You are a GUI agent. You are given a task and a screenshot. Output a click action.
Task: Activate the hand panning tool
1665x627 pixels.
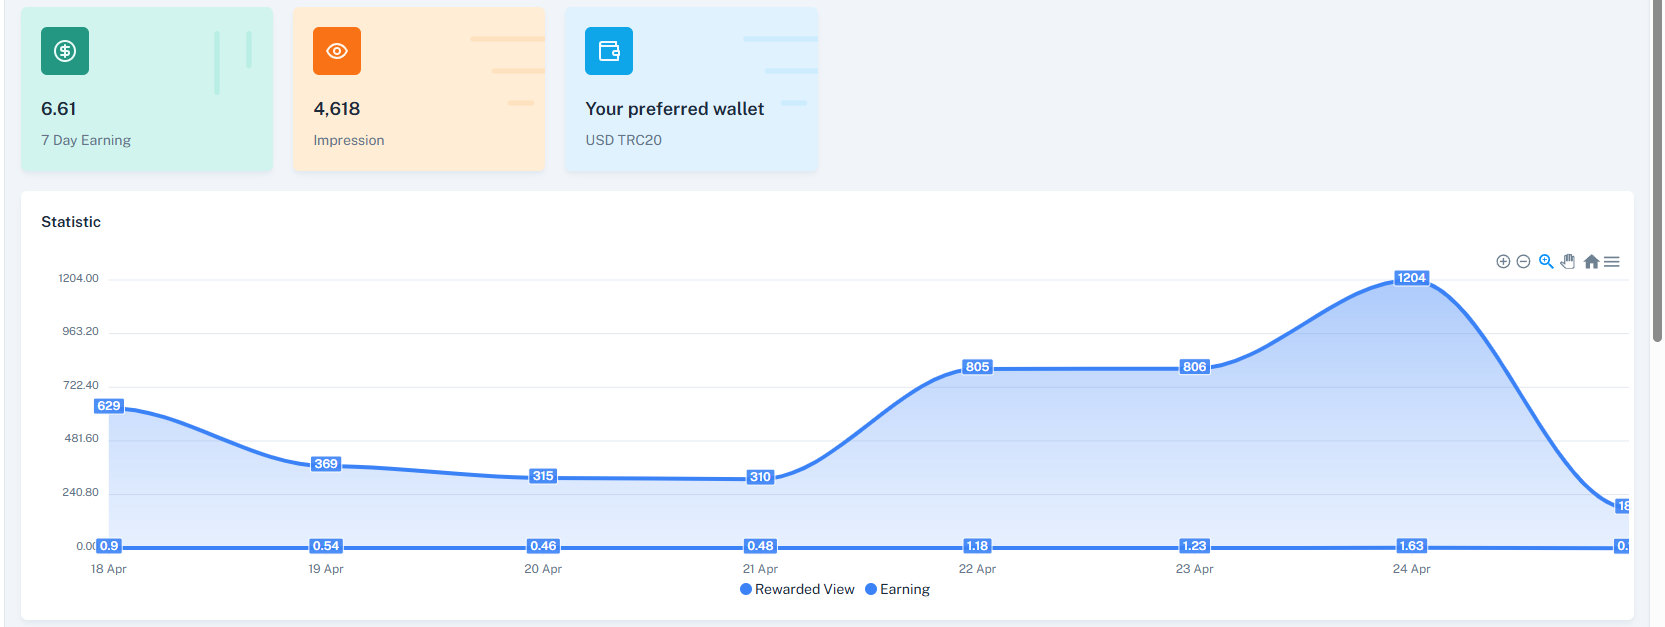point(1568,262)
